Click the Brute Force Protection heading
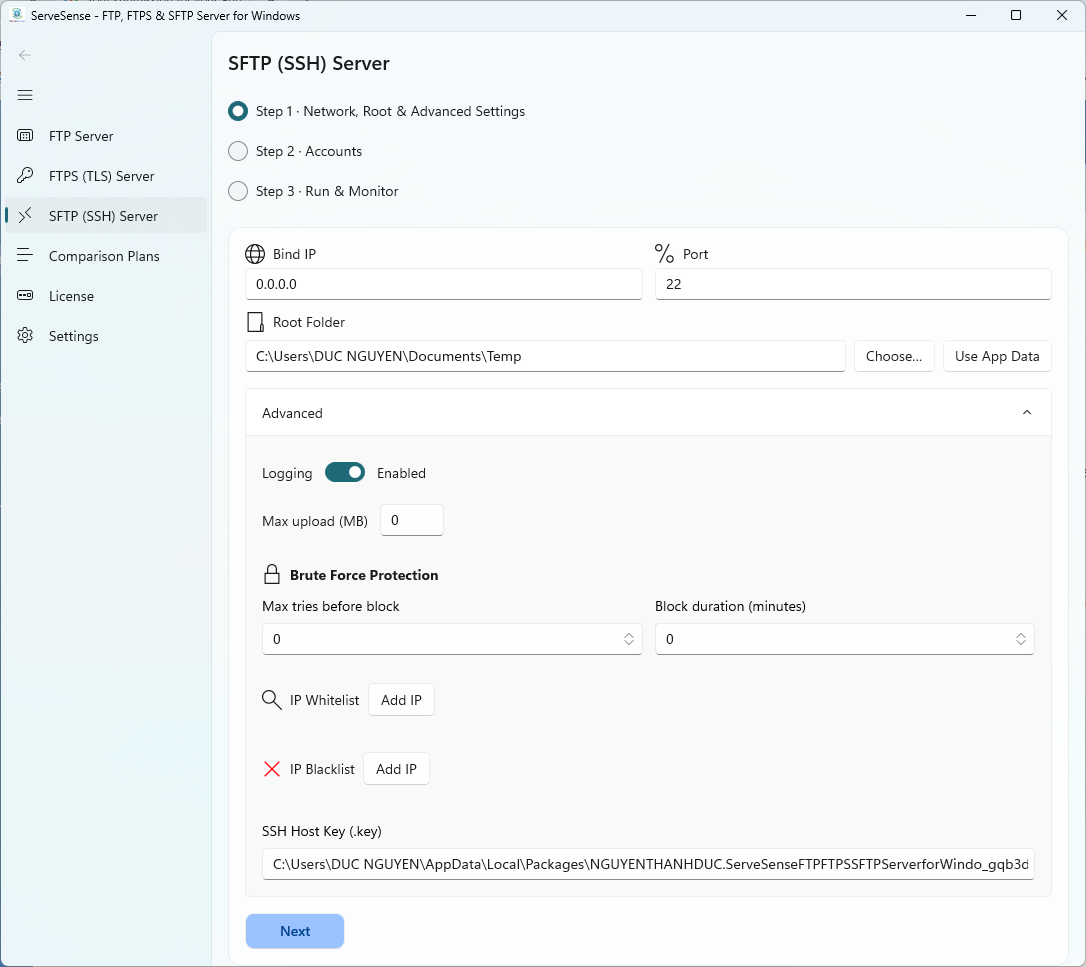The image size is (1086, 967). (x=364, y=576)
